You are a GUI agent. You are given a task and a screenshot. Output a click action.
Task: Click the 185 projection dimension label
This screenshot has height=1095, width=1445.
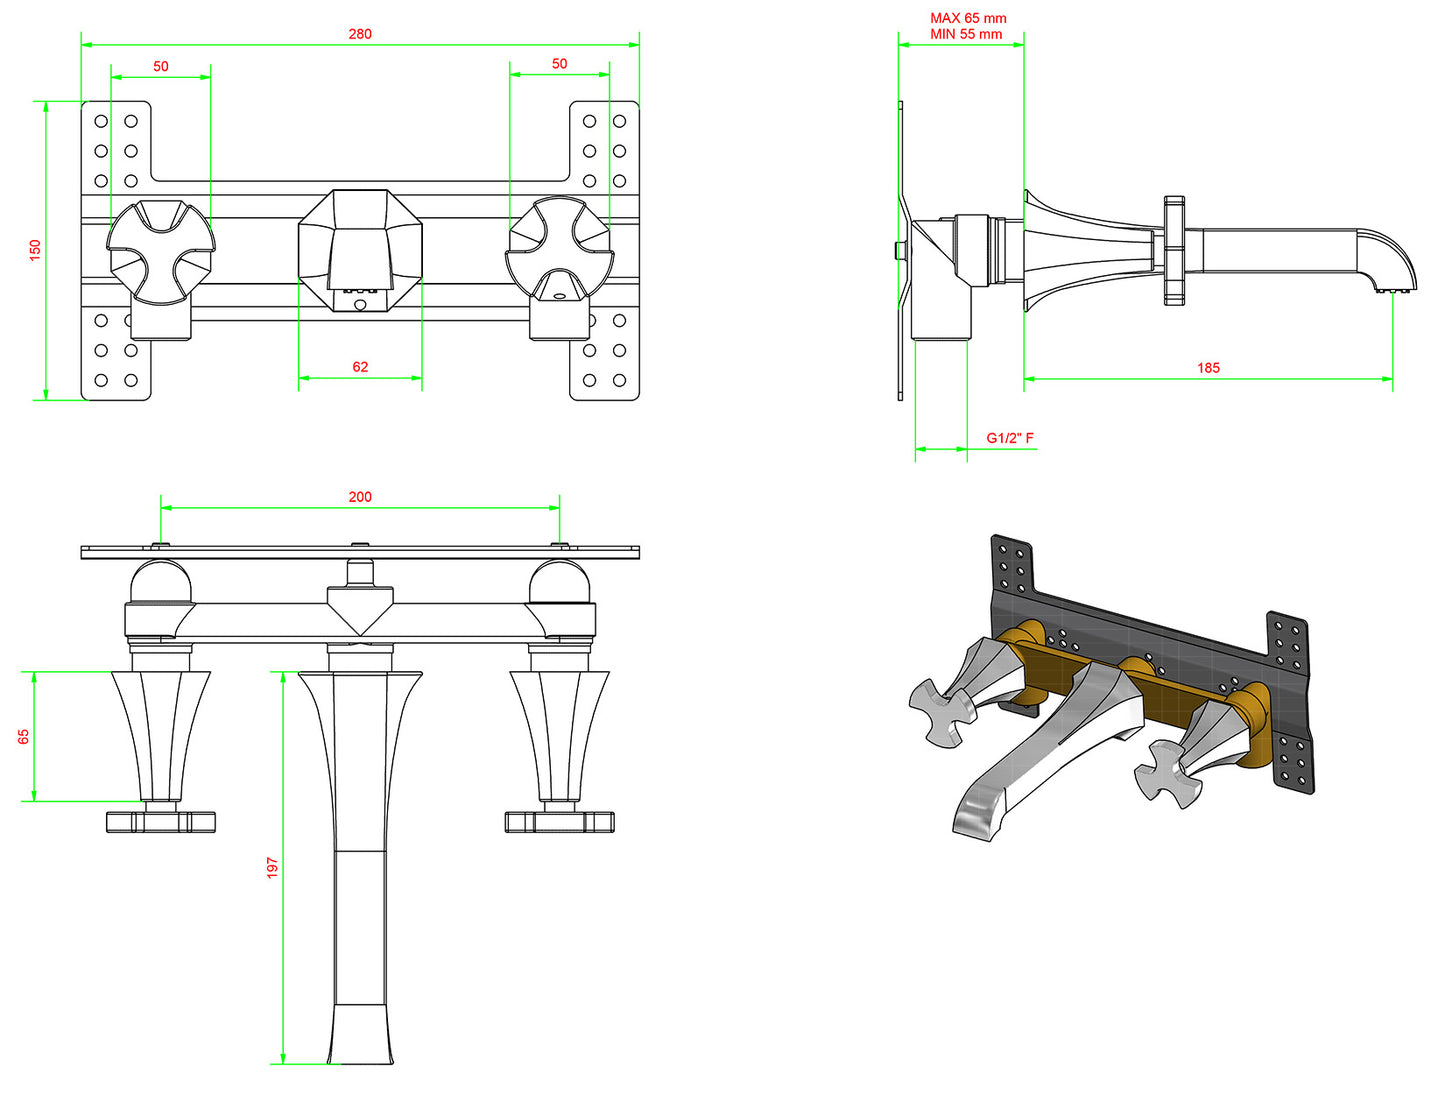[1208, 368]
